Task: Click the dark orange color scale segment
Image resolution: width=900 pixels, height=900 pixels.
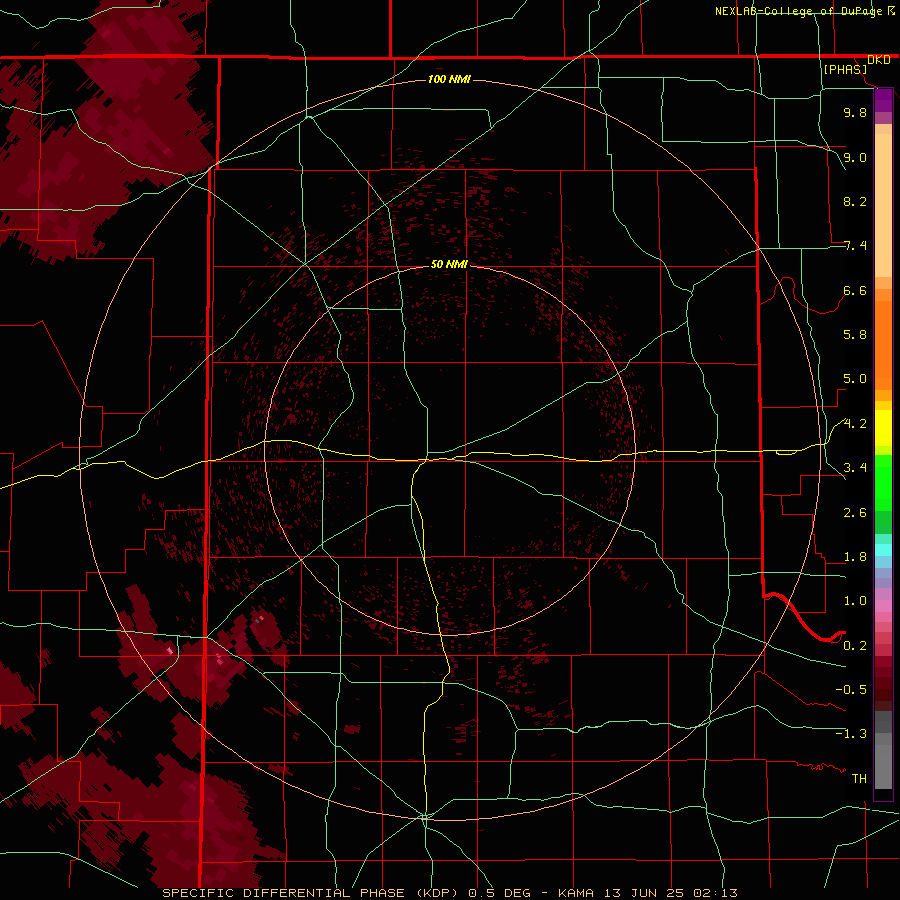Action: point(883,345)
